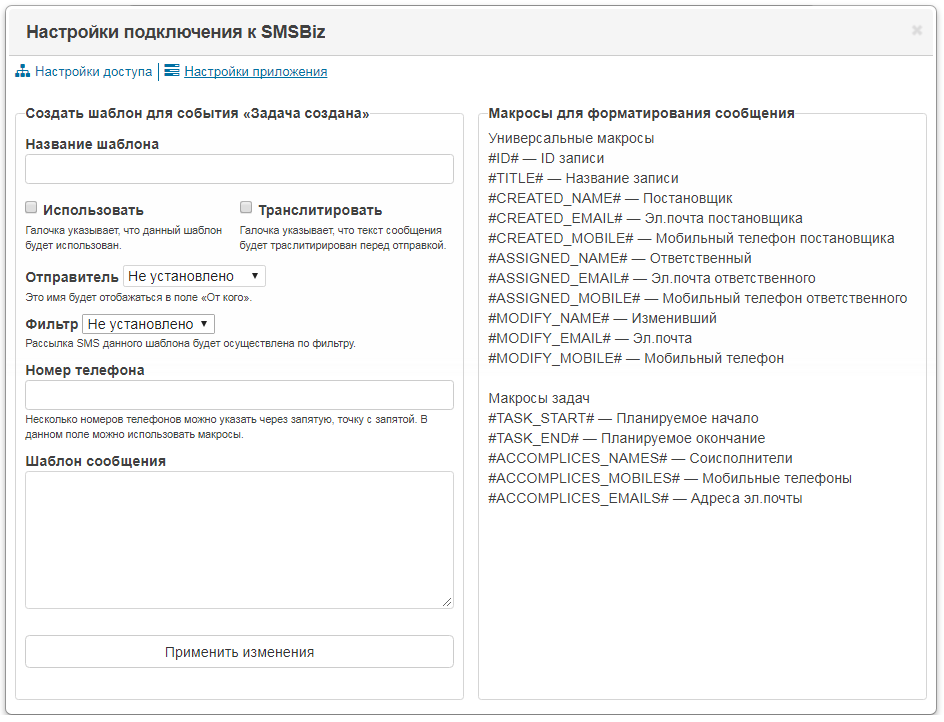The height and width of the screenshot is (722, 944).
Task: Click the #MODIFY_NAME# macro line
Action: click(x=603, y=318)
